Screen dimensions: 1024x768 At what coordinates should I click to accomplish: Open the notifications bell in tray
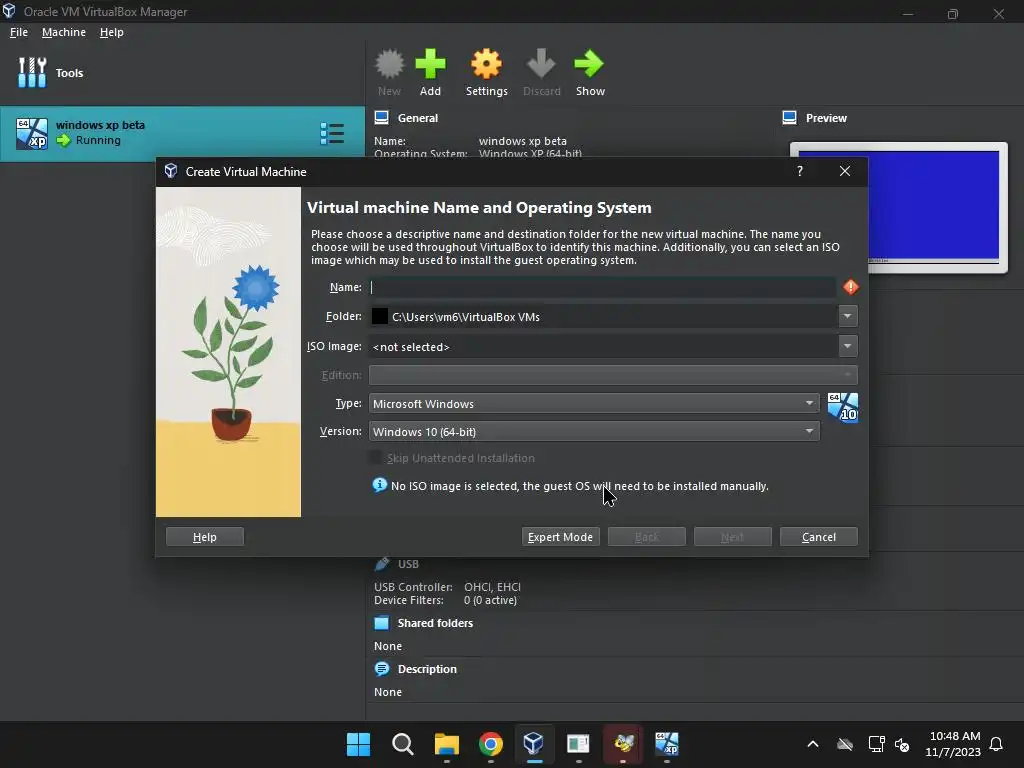(x=997, y=744)
